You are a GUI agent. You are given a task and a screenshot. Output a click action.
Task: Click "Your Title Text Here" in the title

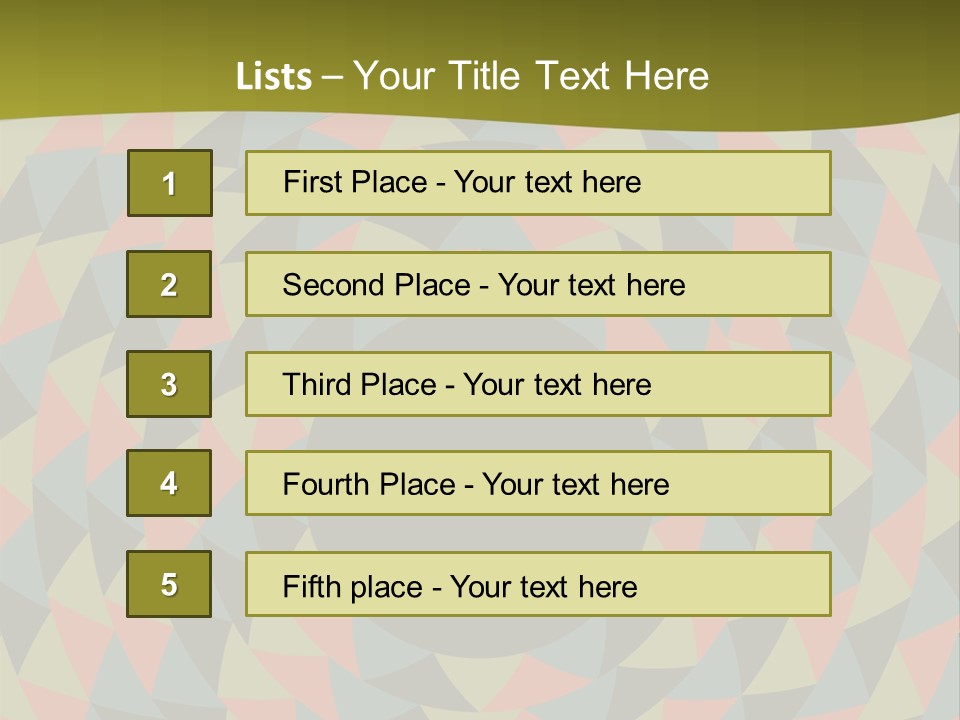[x=531, y=77]
